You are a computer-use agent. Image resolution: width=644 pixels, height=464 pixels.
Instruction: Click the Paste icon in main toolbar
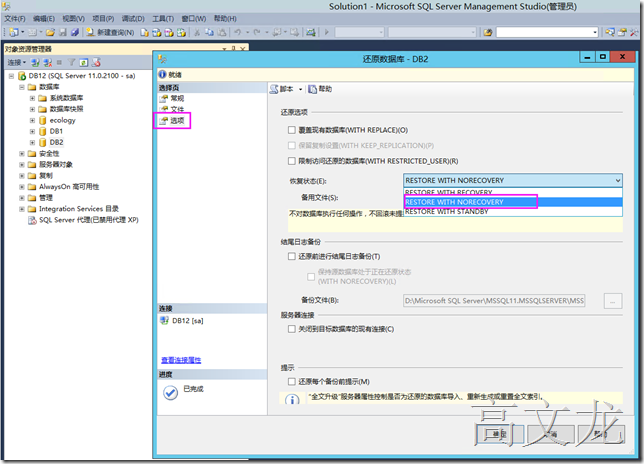point(222,32)
